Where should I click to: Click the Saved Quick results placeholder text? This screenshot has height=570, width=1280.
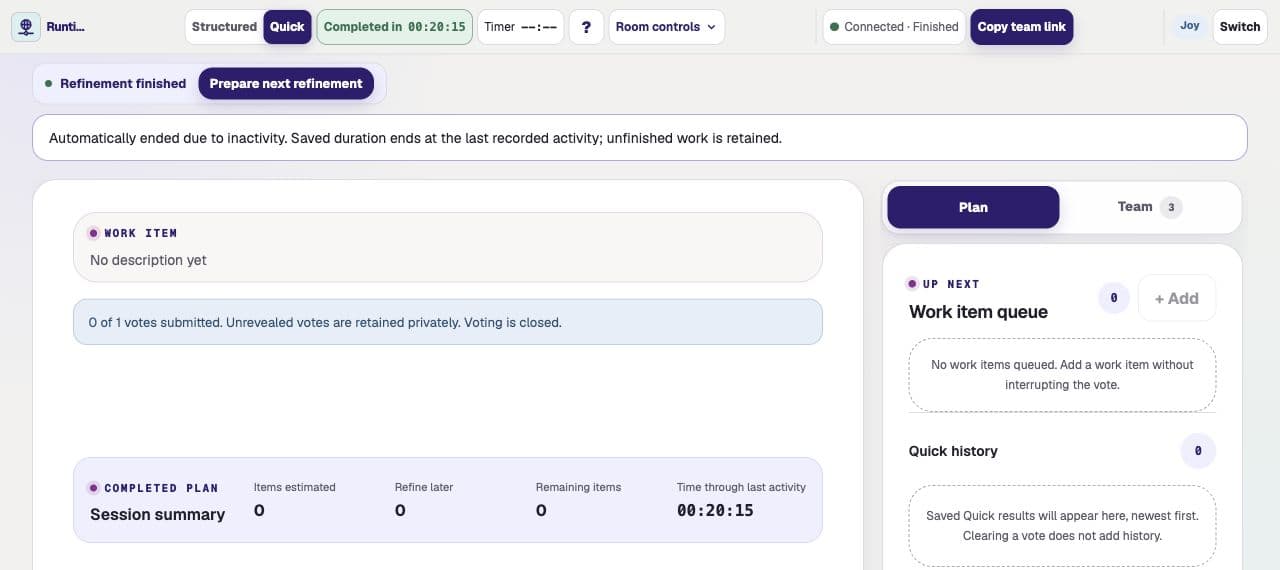pyautogui.click(x=1062, y=526)
